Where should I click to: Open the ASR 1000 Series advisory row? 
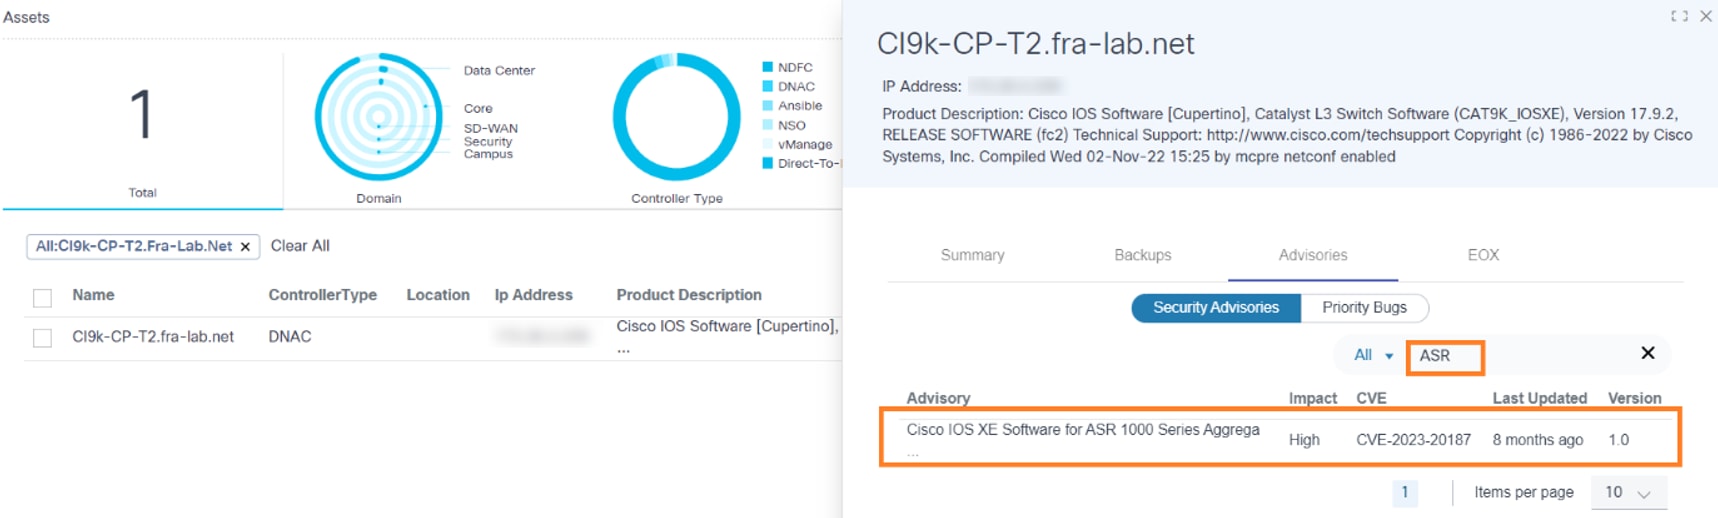pos(1082,430)
